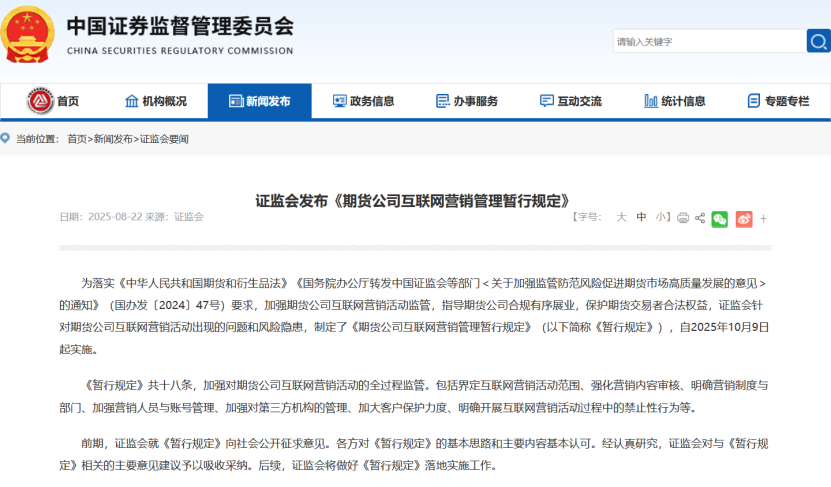The width and height of the screenshot is (831, 487).
Task: Click the chat icon beside 互动交流
Action: 546,101
